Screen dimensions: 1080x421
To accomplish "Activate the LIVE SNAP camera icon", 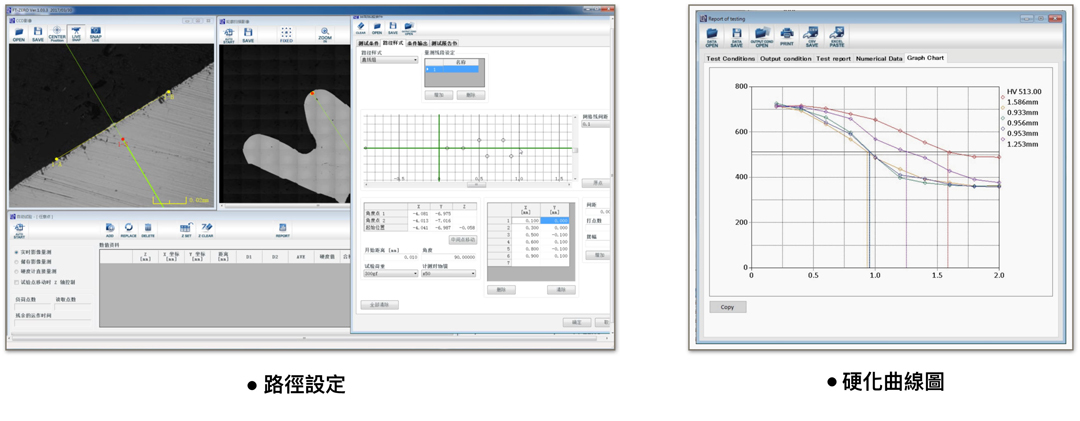I will point(76,34).
